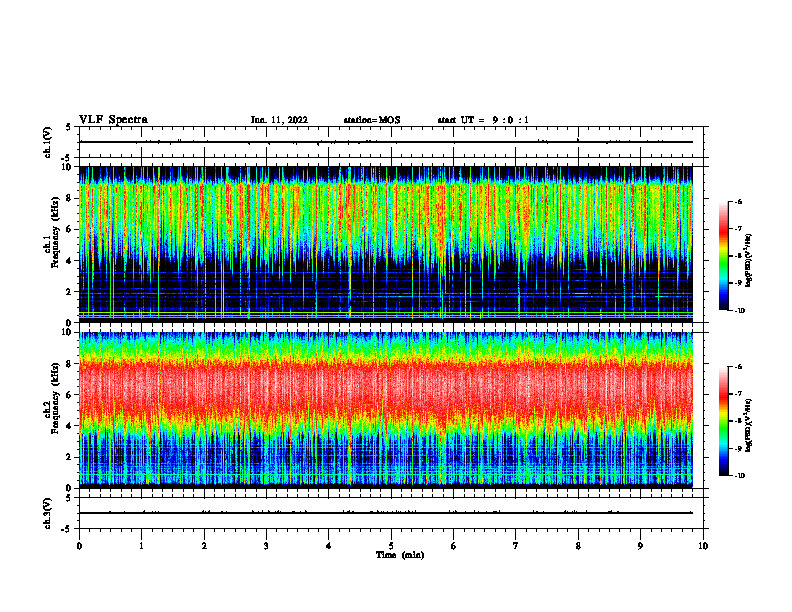Click the "start UT = 9 : 0 : 1" text

coord(483,120)
